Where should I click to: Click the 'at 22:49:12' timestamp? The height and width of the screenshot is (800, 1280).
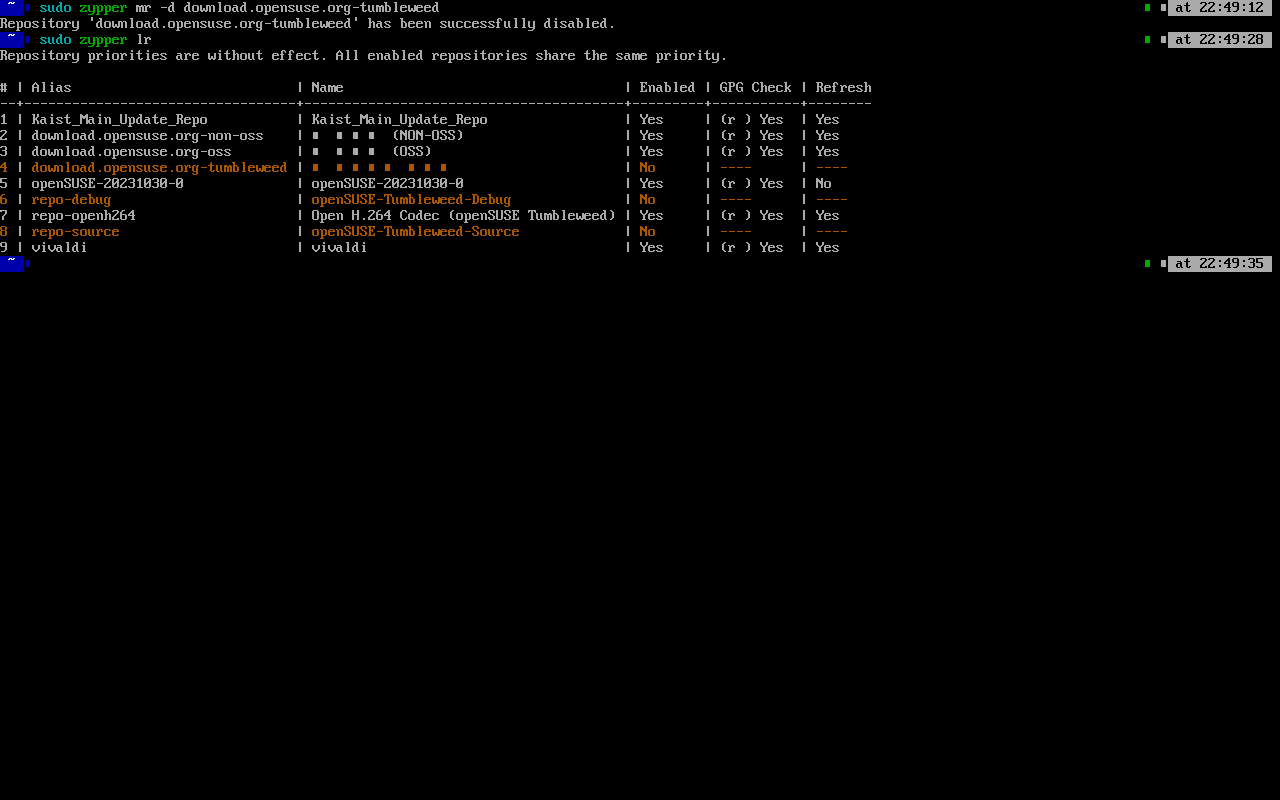tap(1220, 8)
